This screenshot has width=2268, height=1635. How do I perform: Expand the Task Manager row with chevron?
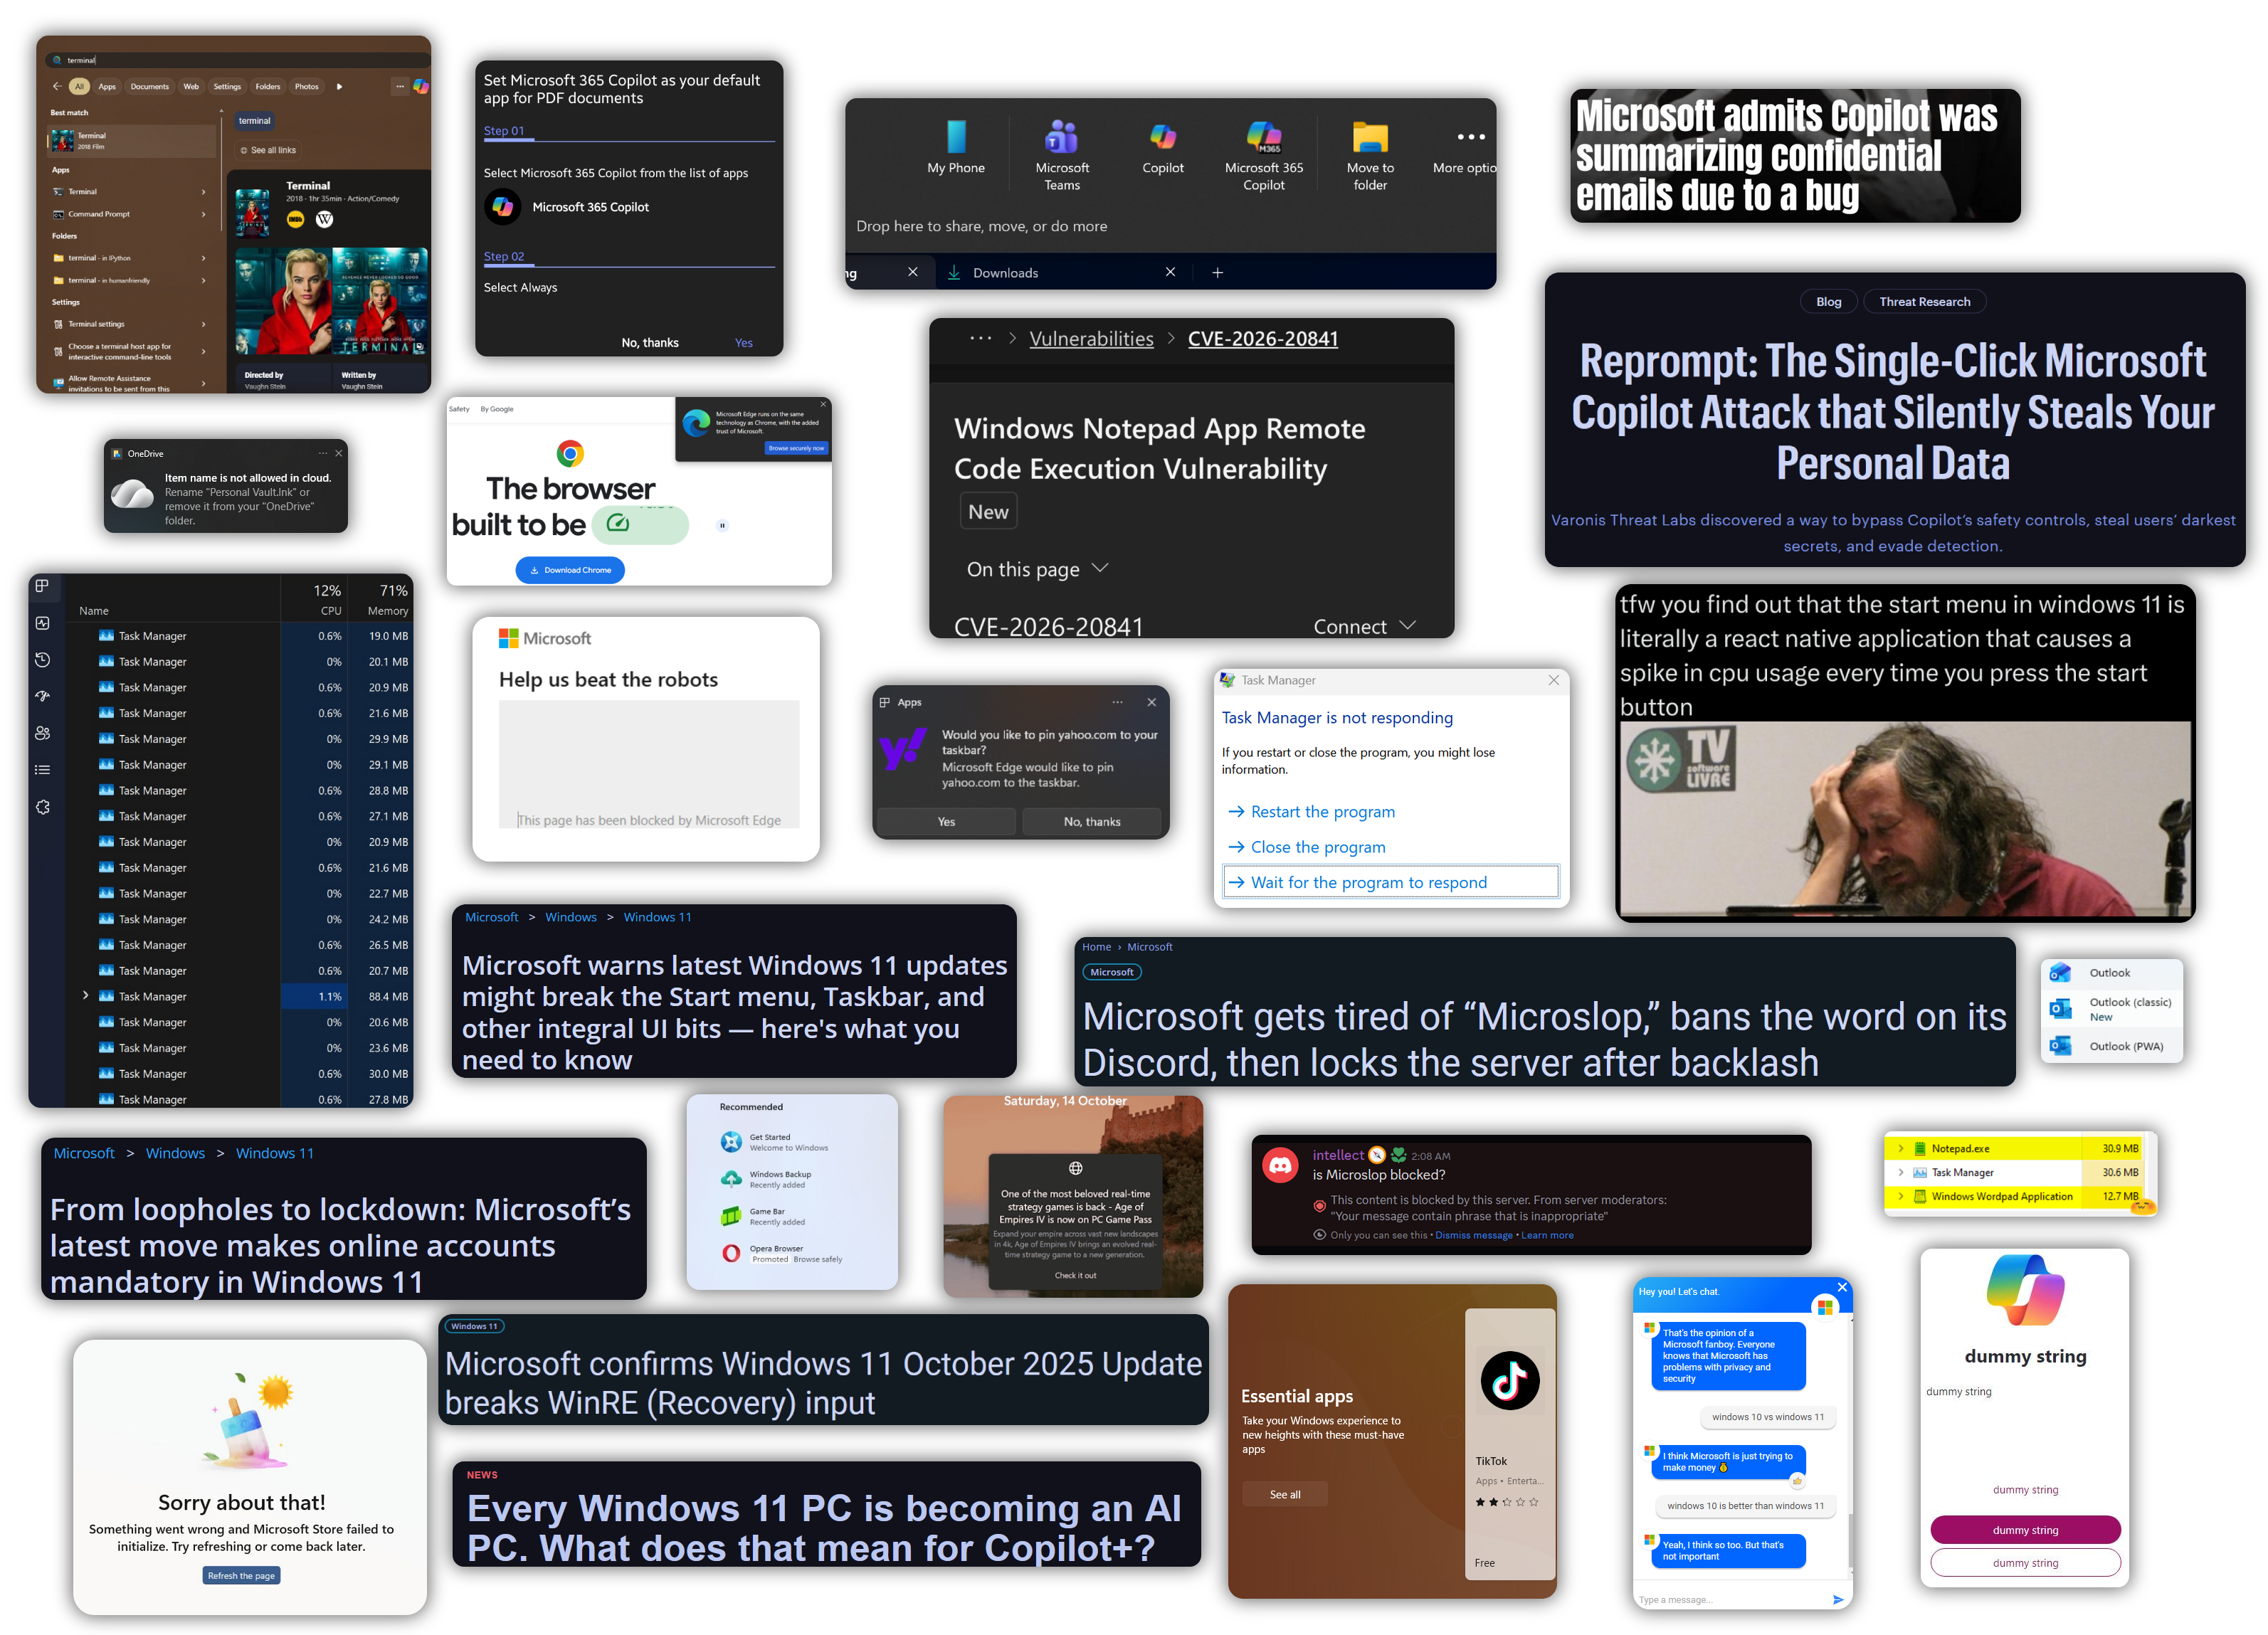click(85, 996)
